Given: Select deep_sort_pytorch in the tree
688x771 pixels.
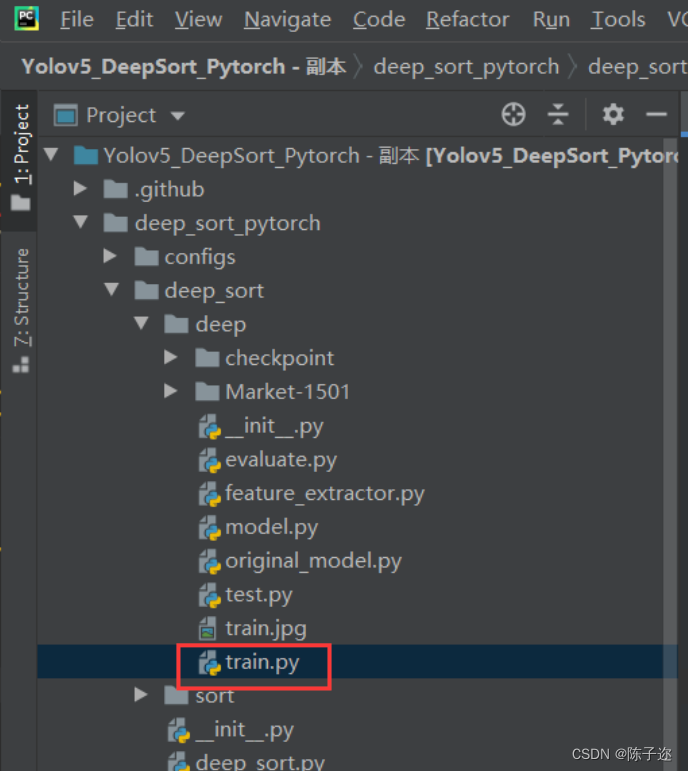Looking at the screenshot, I should pos(228,224).
